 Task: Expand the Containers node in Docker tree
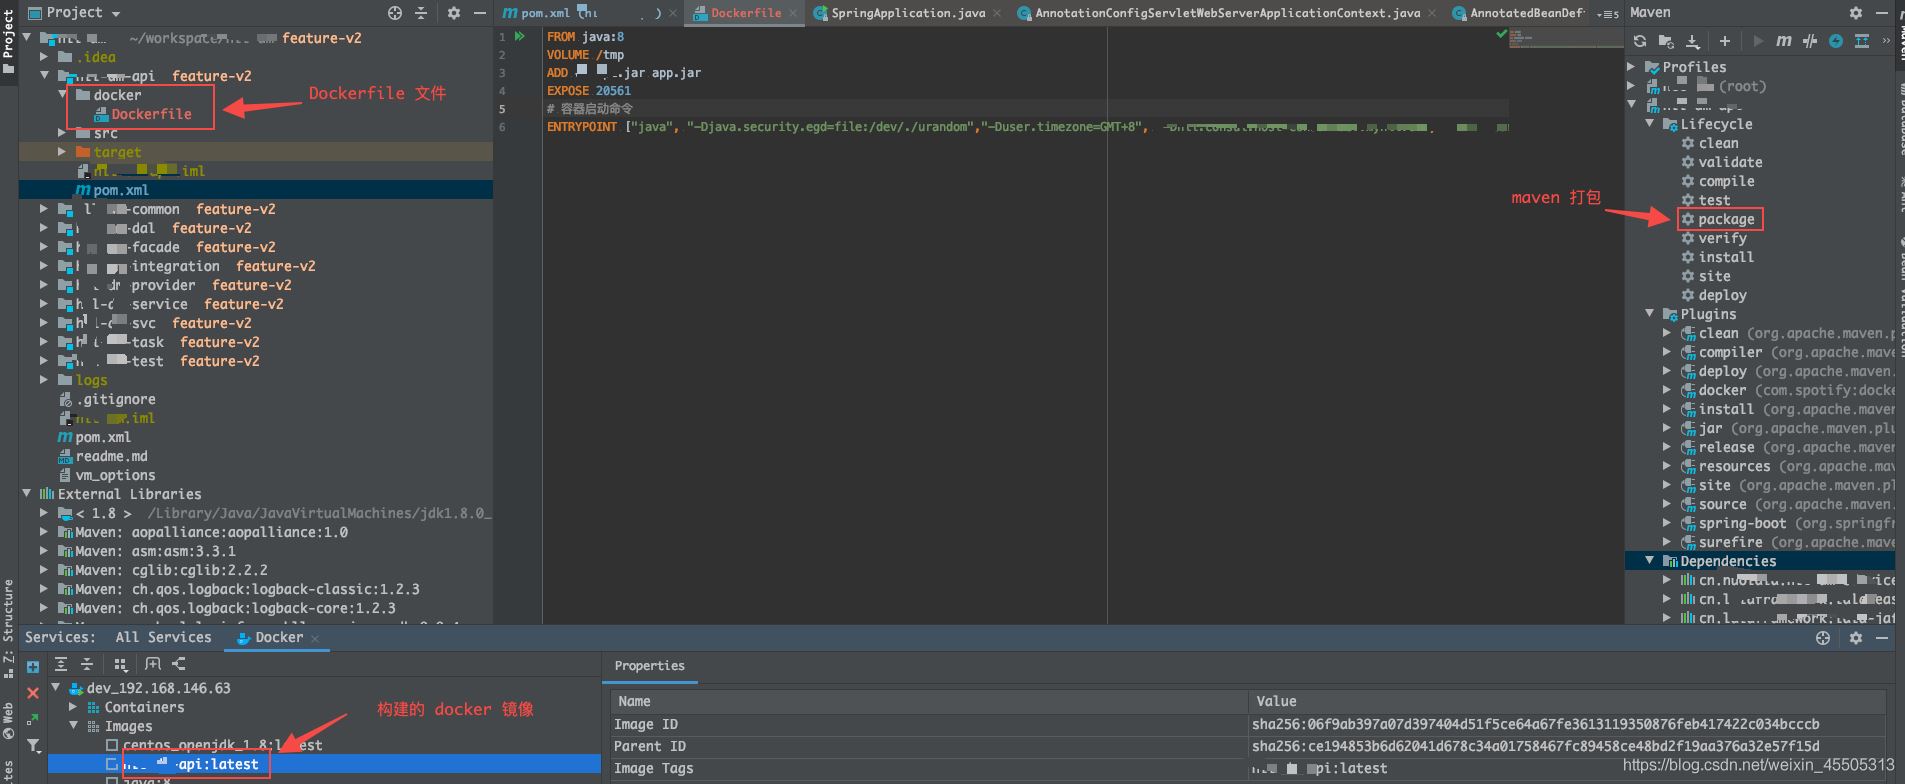coord(73,707)
